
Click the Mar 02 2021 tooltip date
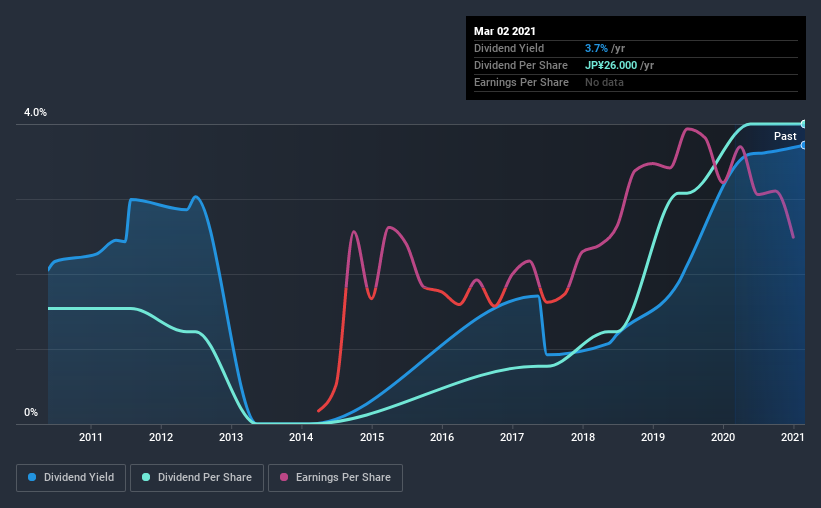[x=505, y=31]
